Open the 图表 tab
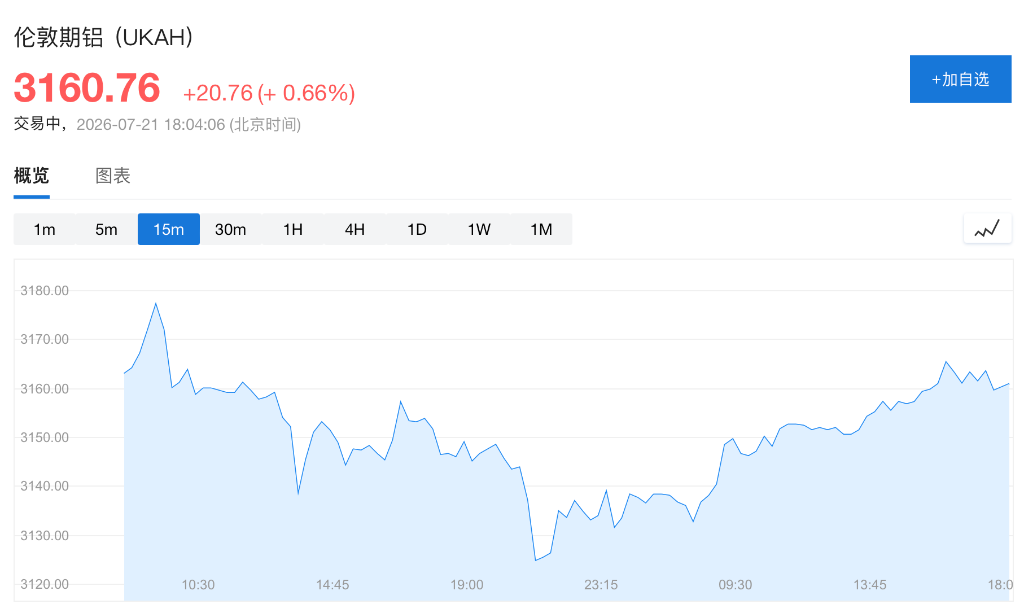This screenshot has height=614, width=1024. (x=113, y=176)
